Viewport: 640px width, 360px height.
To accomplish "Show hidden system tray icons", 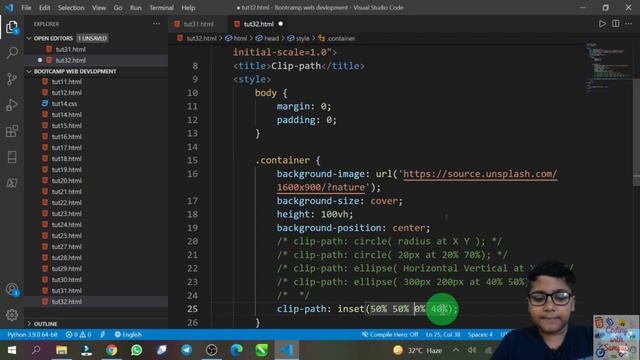I will 456,350.
